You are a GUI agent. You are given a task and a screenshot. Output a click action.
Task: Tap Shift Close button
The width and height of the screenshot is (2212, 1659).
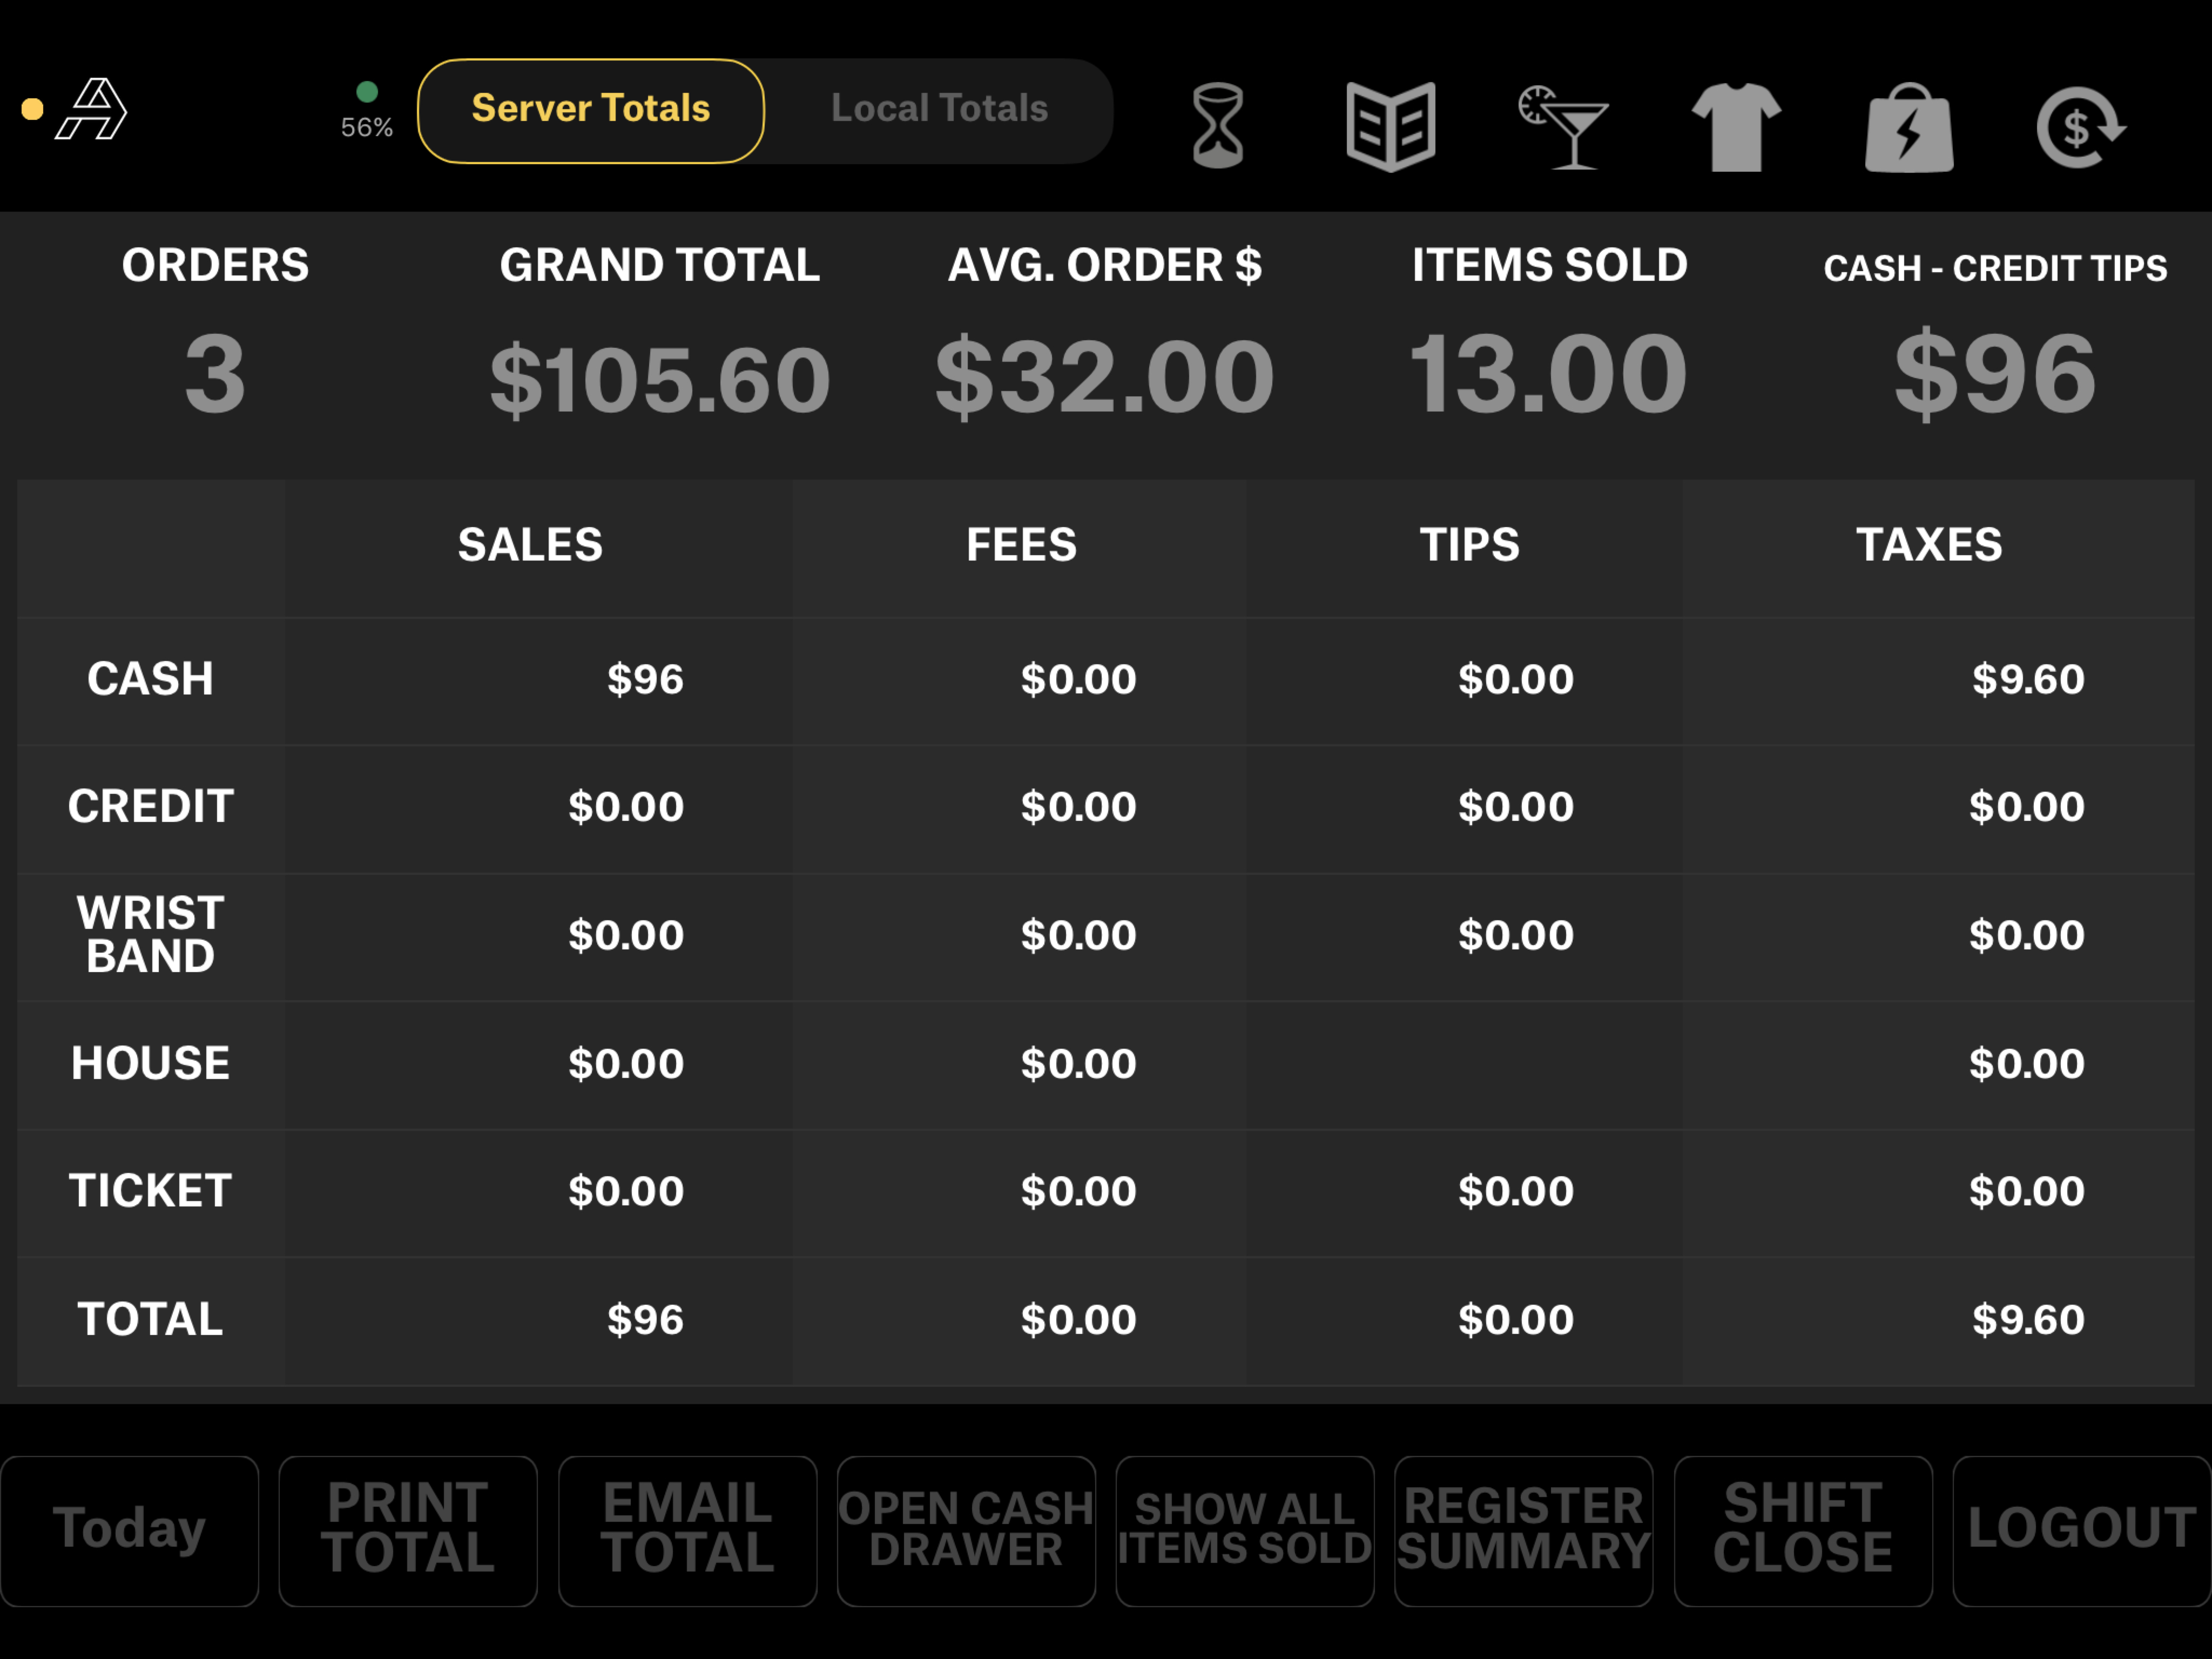[1802, 1530]
